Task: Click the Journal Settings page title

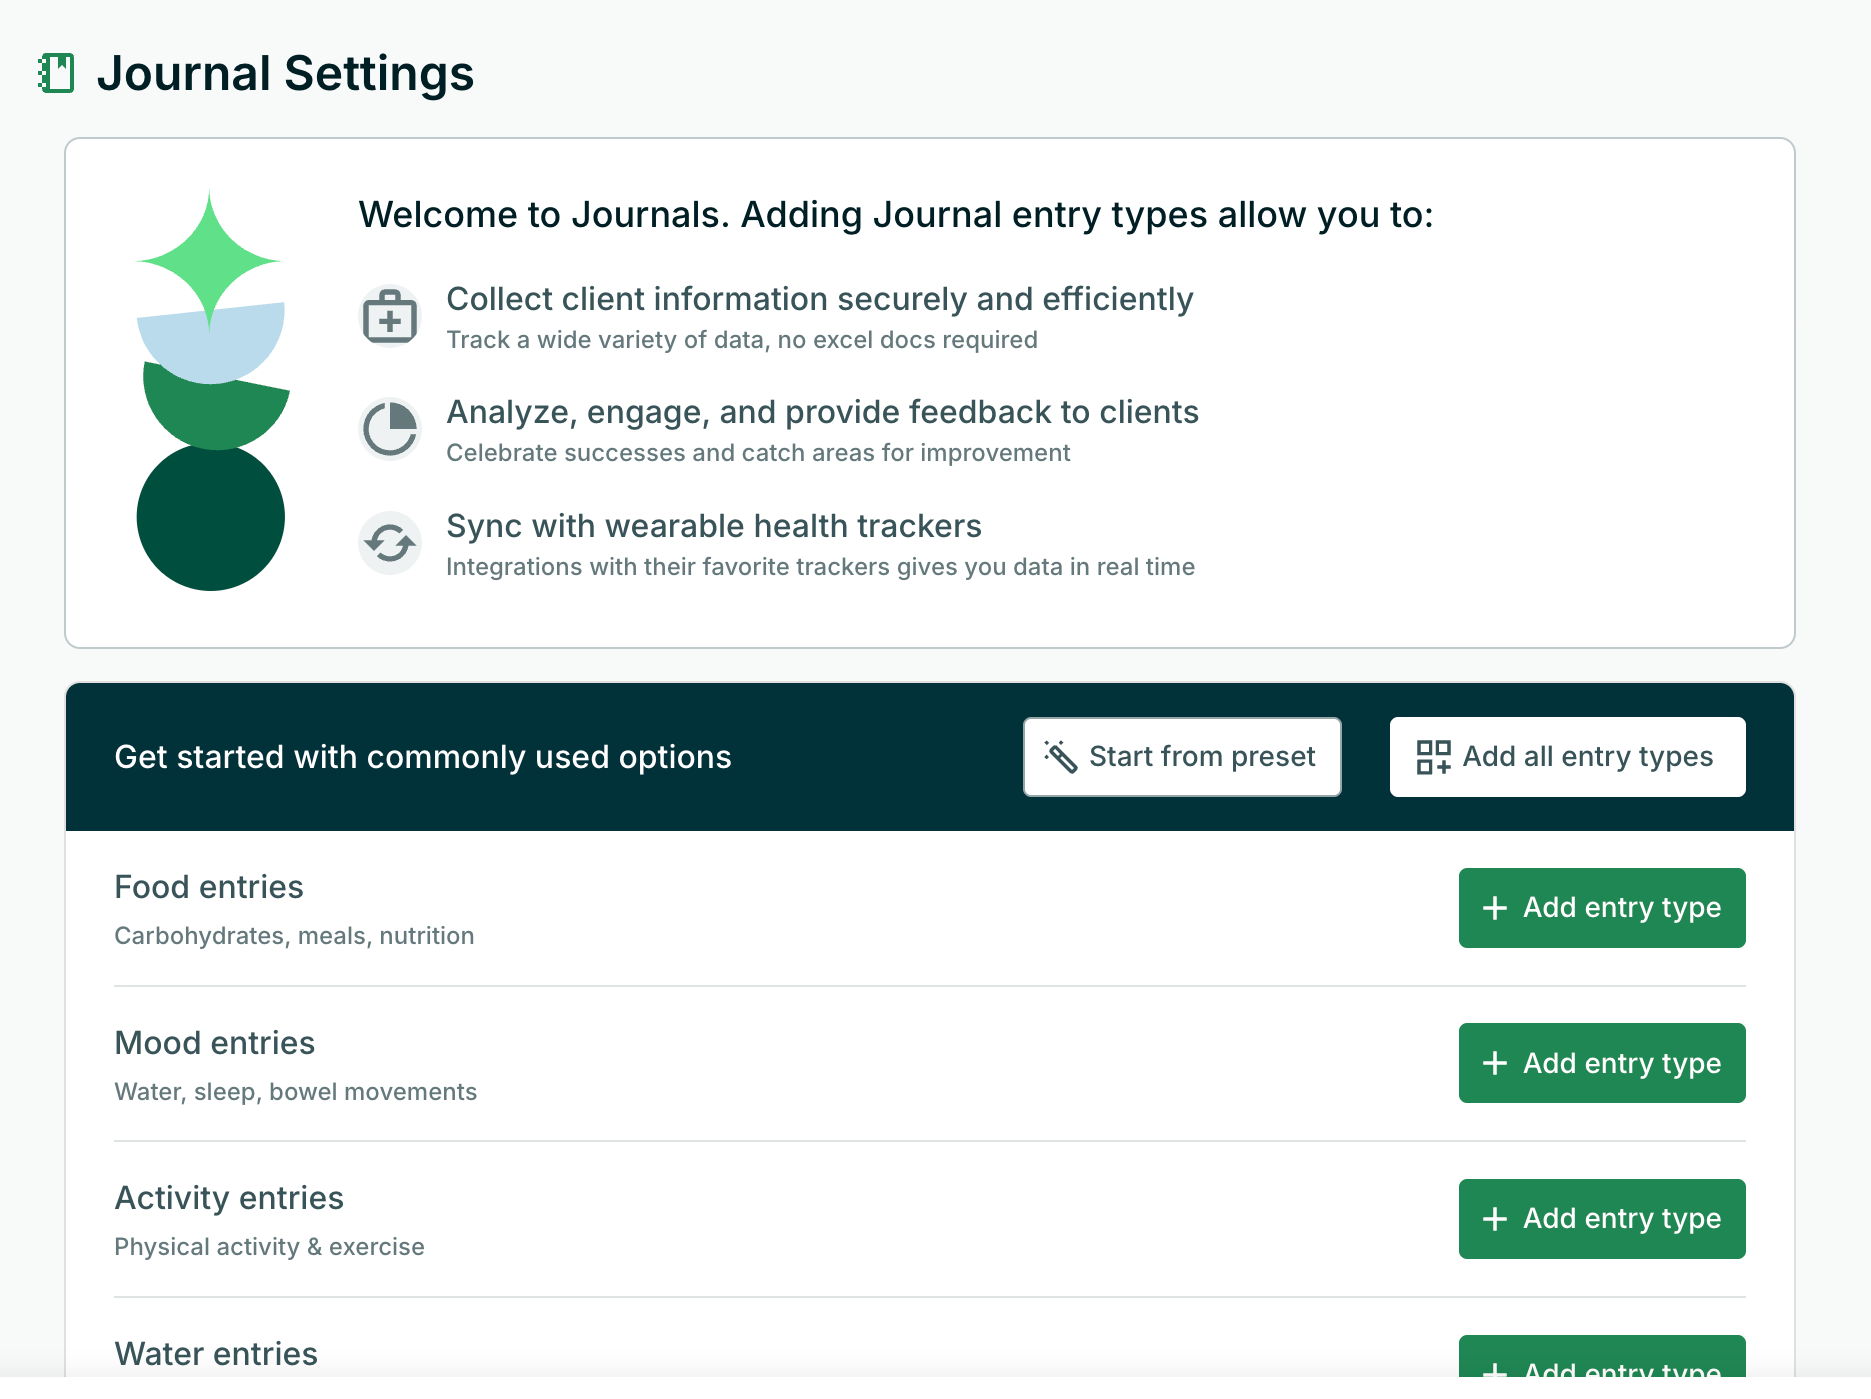Action: (x=285, y=74)
